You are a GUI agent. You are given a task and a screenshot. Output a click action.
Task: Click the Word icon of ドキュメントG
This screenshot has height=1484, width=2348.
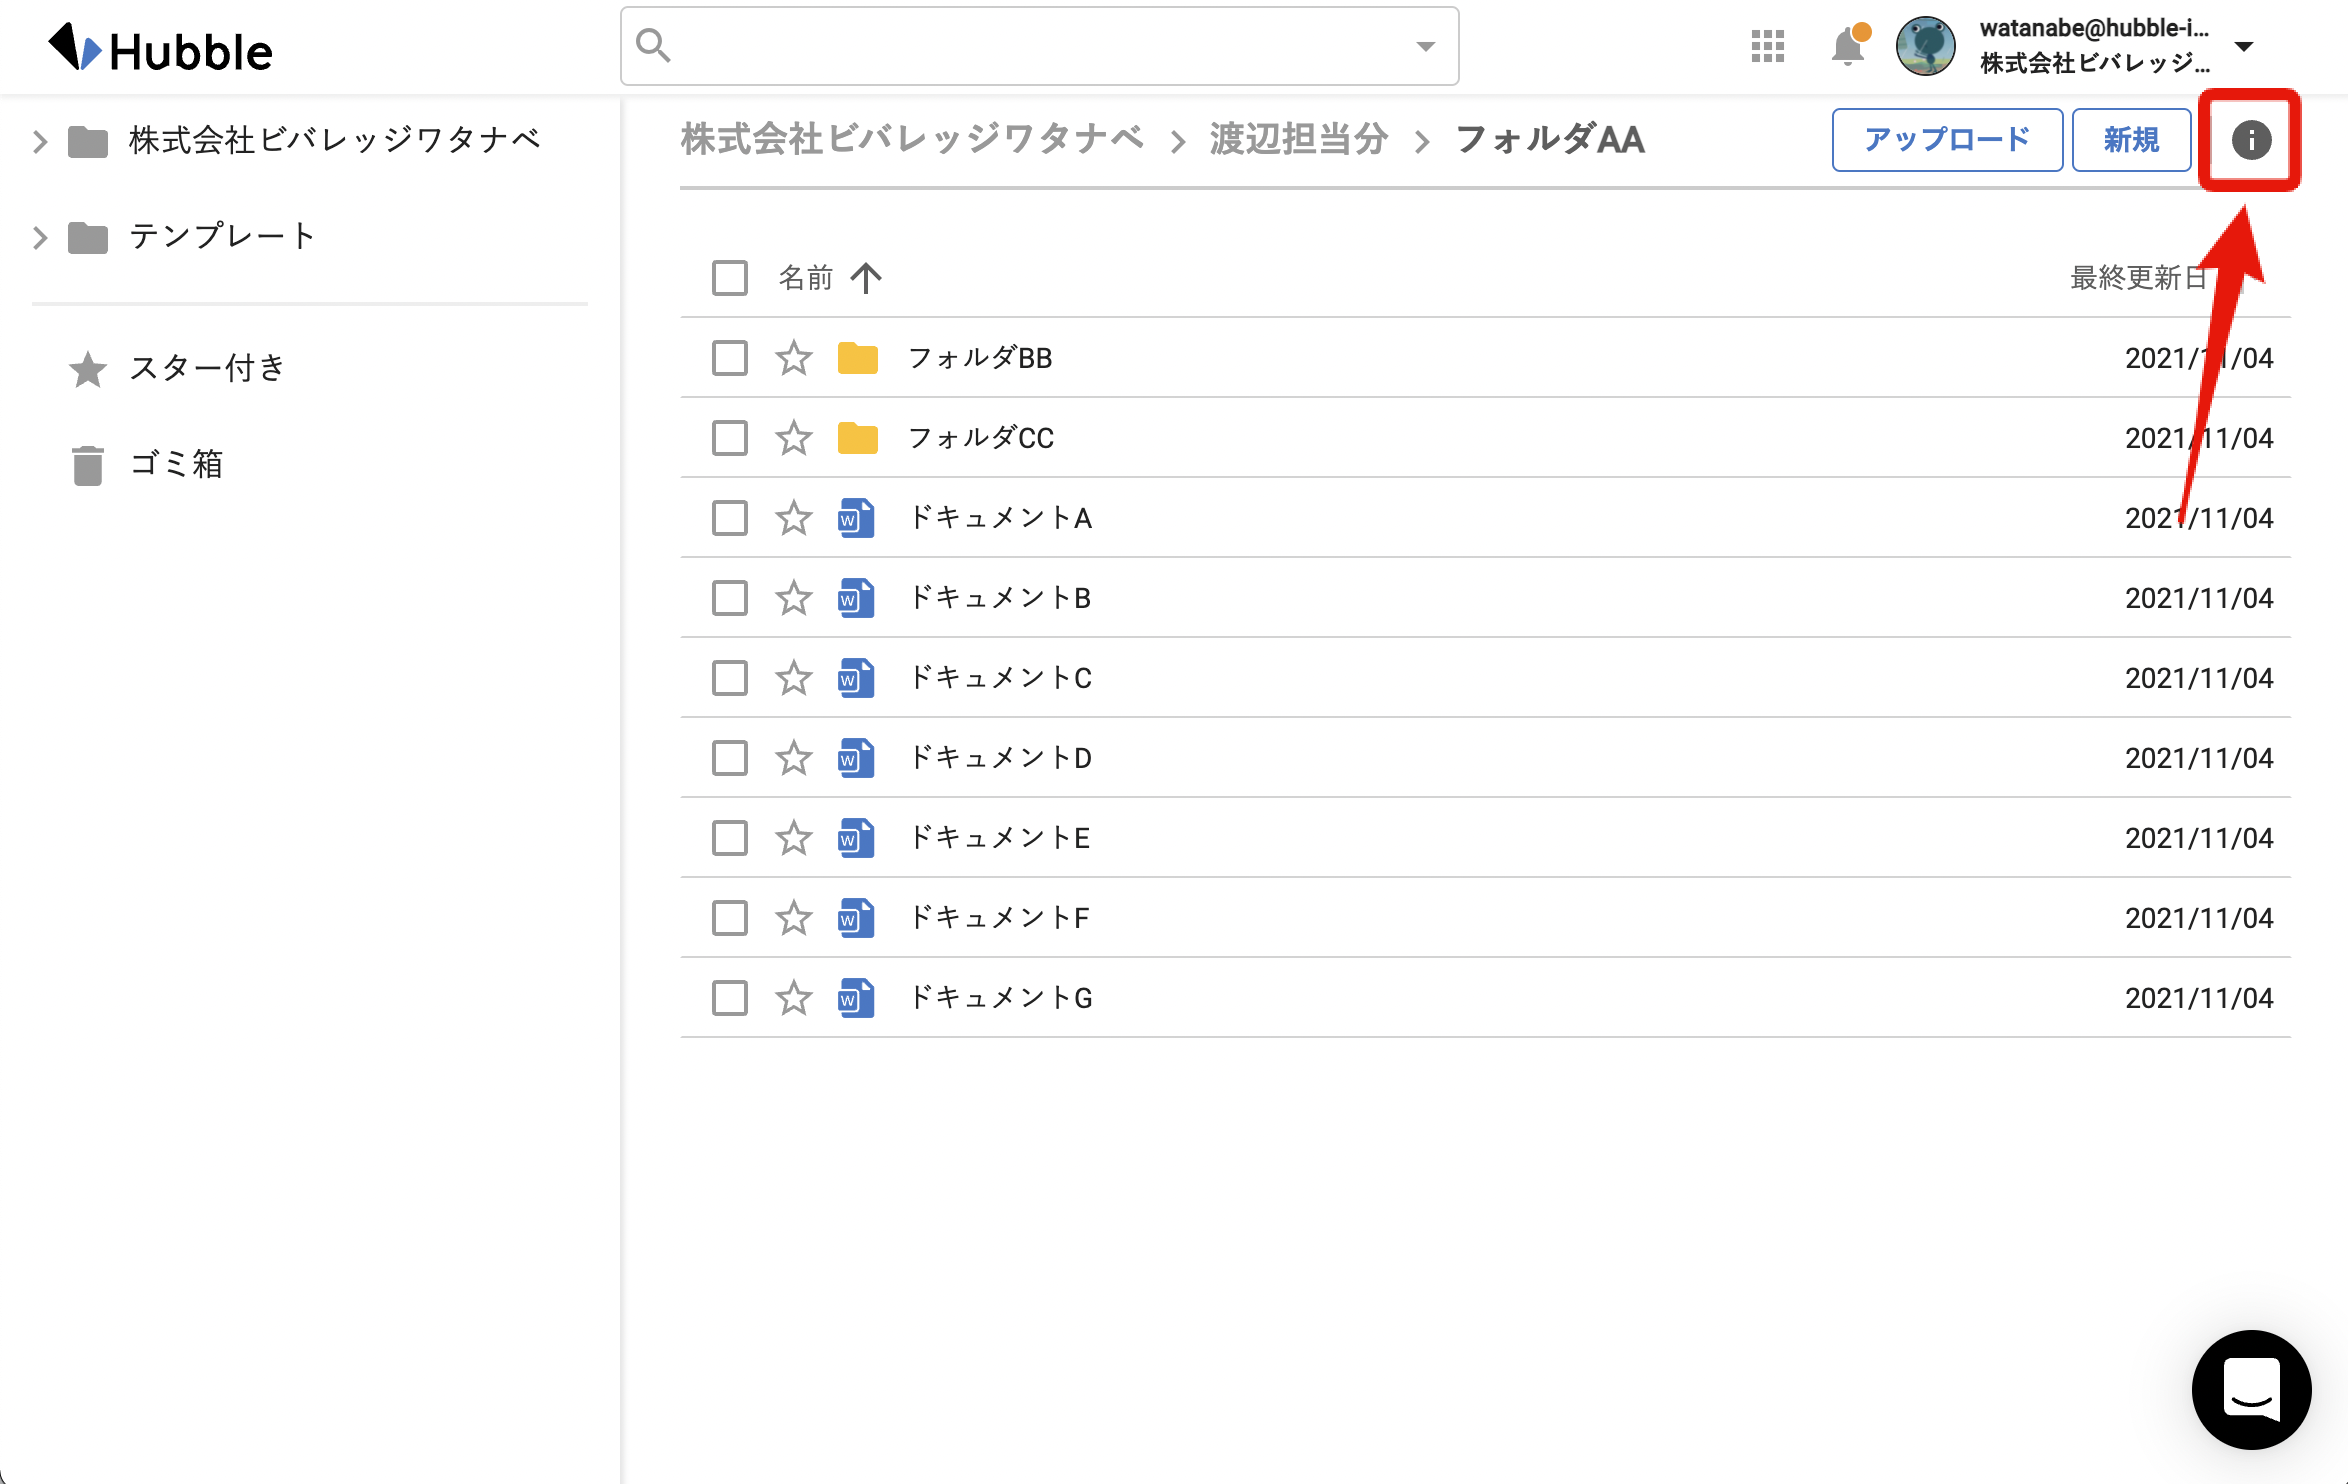[x=856, y=997]
